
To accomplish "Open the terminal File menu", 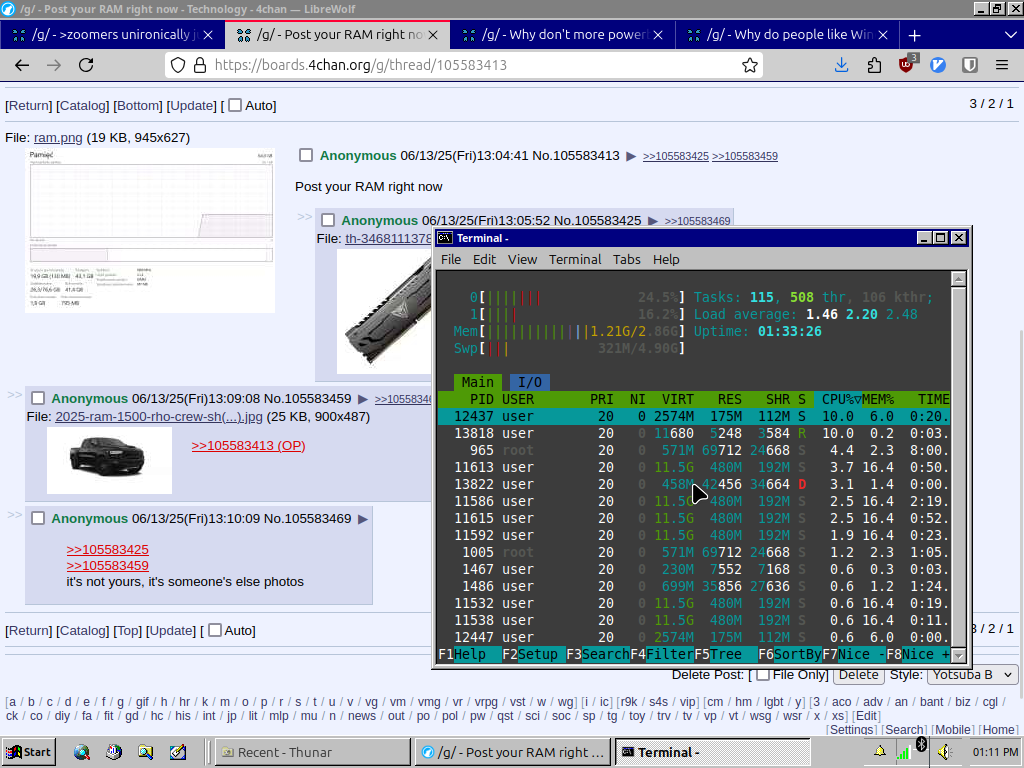I will pyautogui.click(x=451, y=259).
